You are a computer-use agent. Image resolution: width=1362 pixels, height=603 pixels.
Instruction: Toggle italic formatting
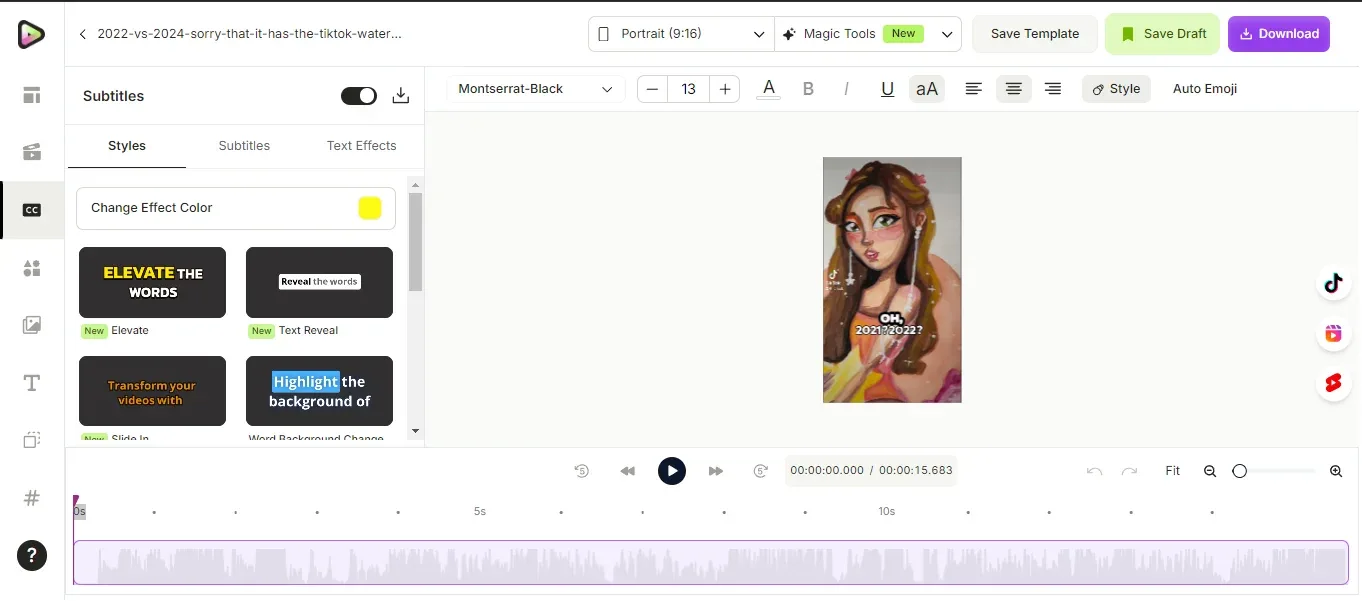846,89
